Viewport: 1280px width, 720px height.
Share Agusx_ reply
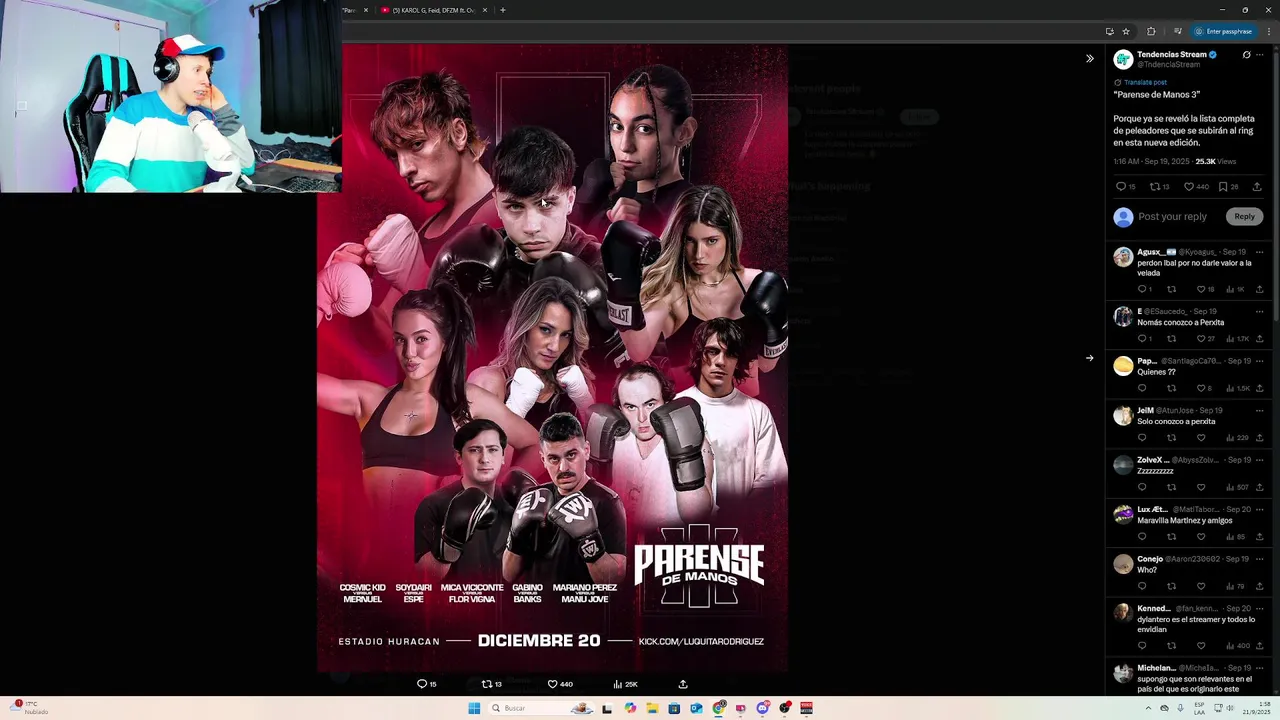point(1259,289)
